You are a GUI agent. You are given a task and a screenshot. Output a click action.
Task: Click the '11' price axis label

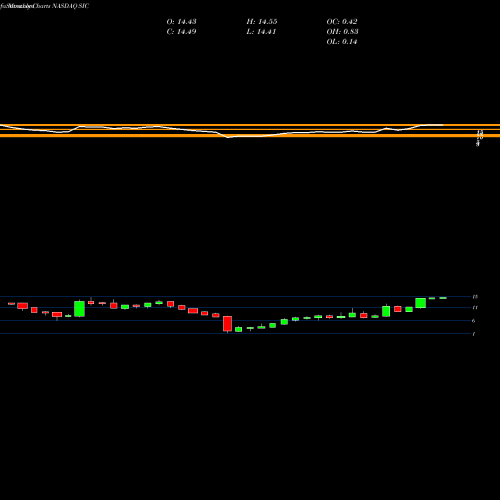pyautogui.click(x=475, y=308)
